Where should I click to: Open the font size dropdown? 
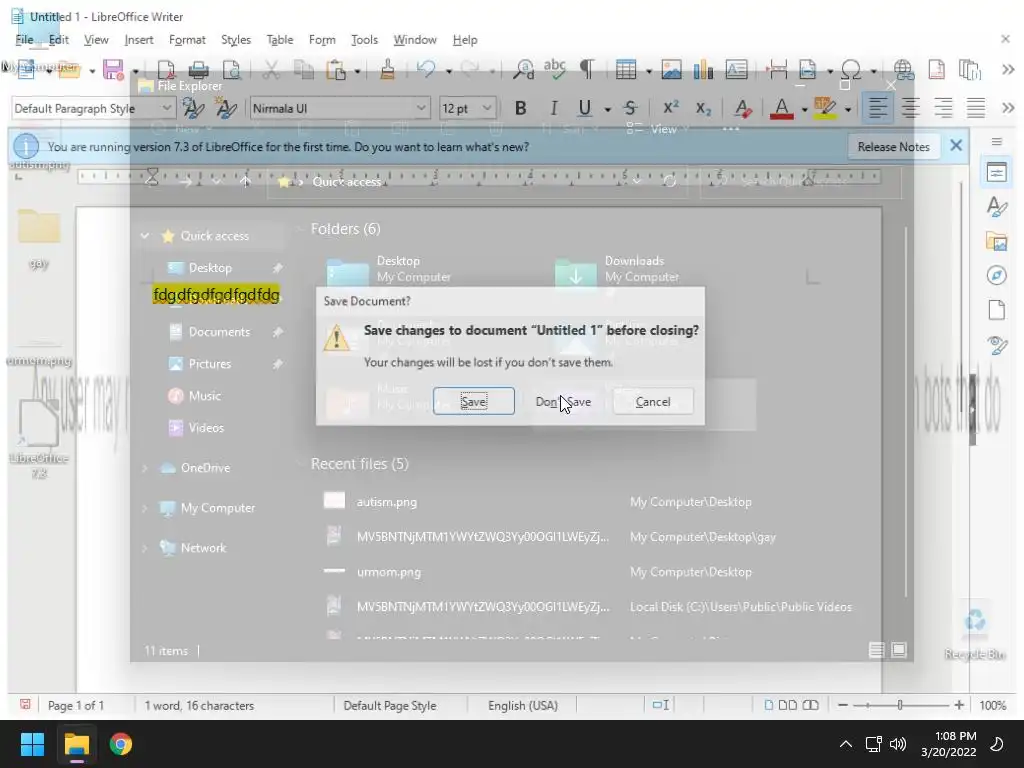(x=487, y=108)
